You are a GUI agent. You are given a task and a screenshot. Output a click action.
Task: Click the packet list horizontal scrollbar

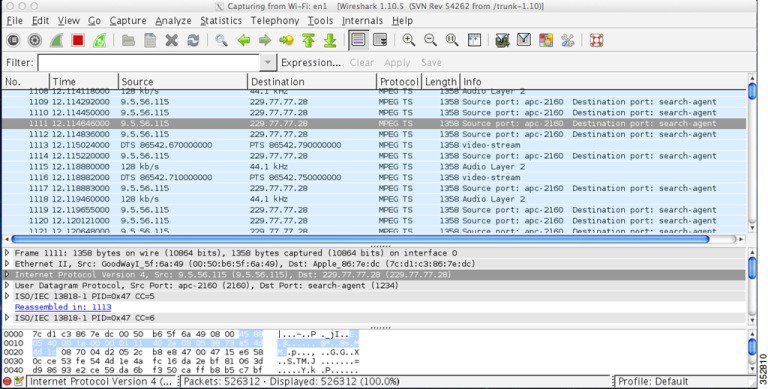pyautogui.click(x=360, y=239)
